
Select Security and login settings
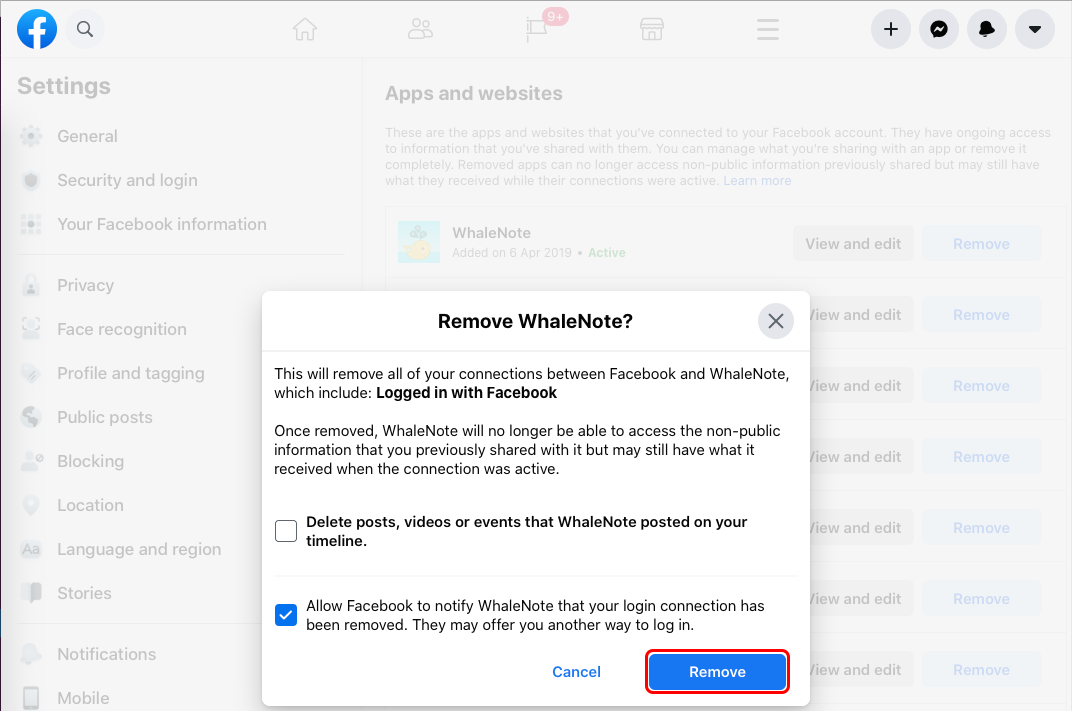coord(127,180)
